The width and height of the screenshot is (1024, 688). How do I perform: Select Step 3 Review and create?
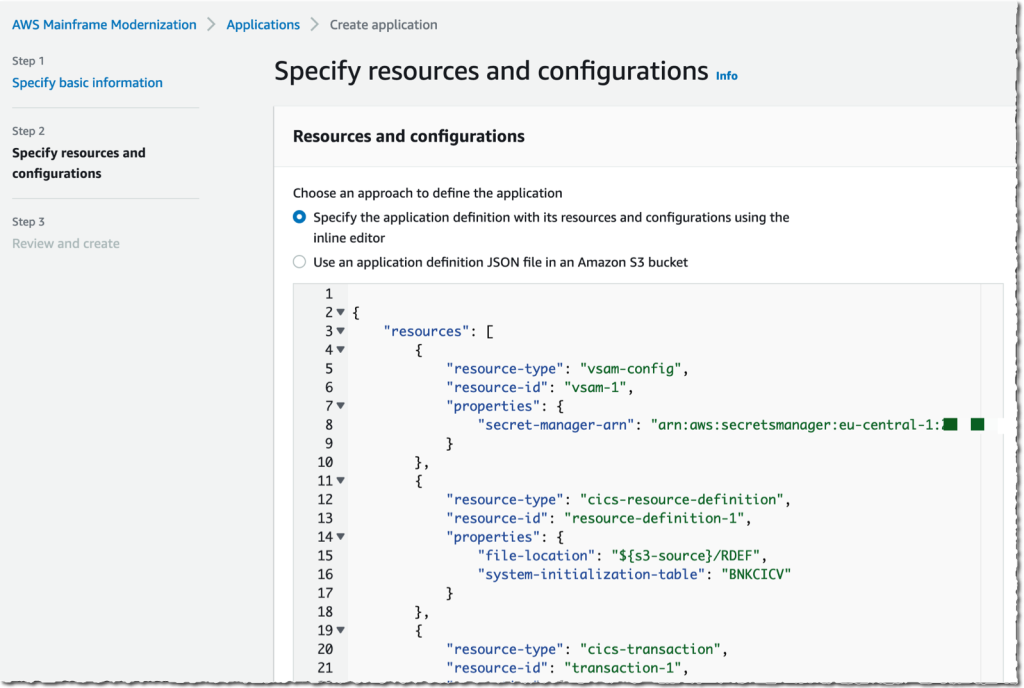65,243
